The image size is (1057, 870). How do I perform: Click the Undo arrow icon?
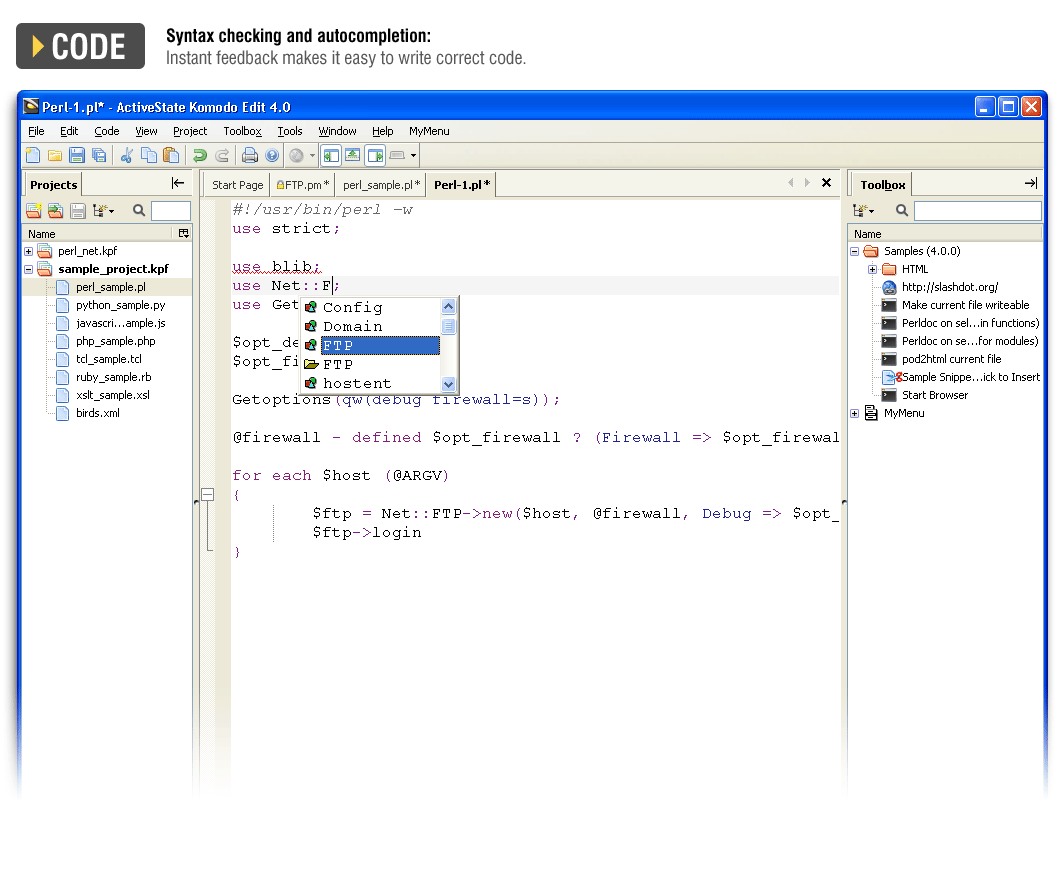pos(200,155)
